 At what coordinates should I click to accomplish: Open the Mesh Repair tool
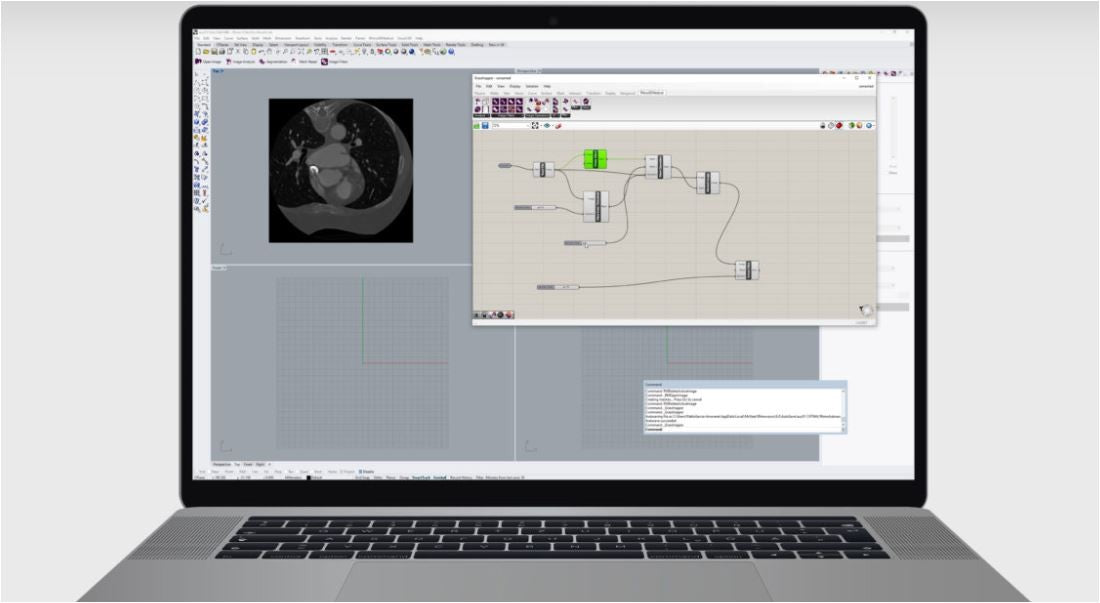point(304,62)
